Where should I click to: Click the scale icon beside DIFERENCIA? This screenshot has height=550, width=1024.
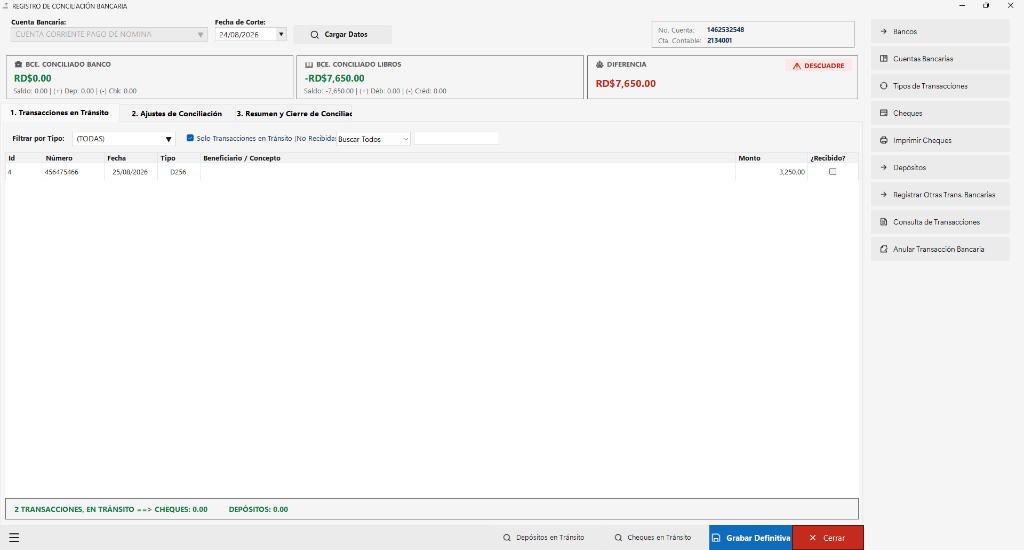pyautogui.click(x=600, y=65)
